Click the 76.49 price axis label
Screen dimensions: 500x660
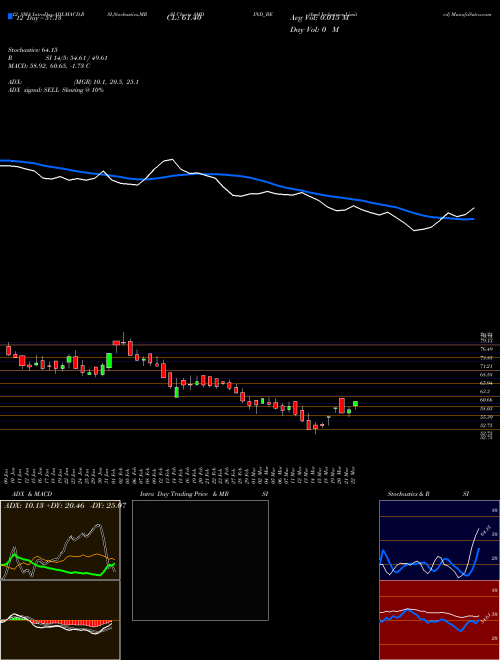(x=486, y=349)
